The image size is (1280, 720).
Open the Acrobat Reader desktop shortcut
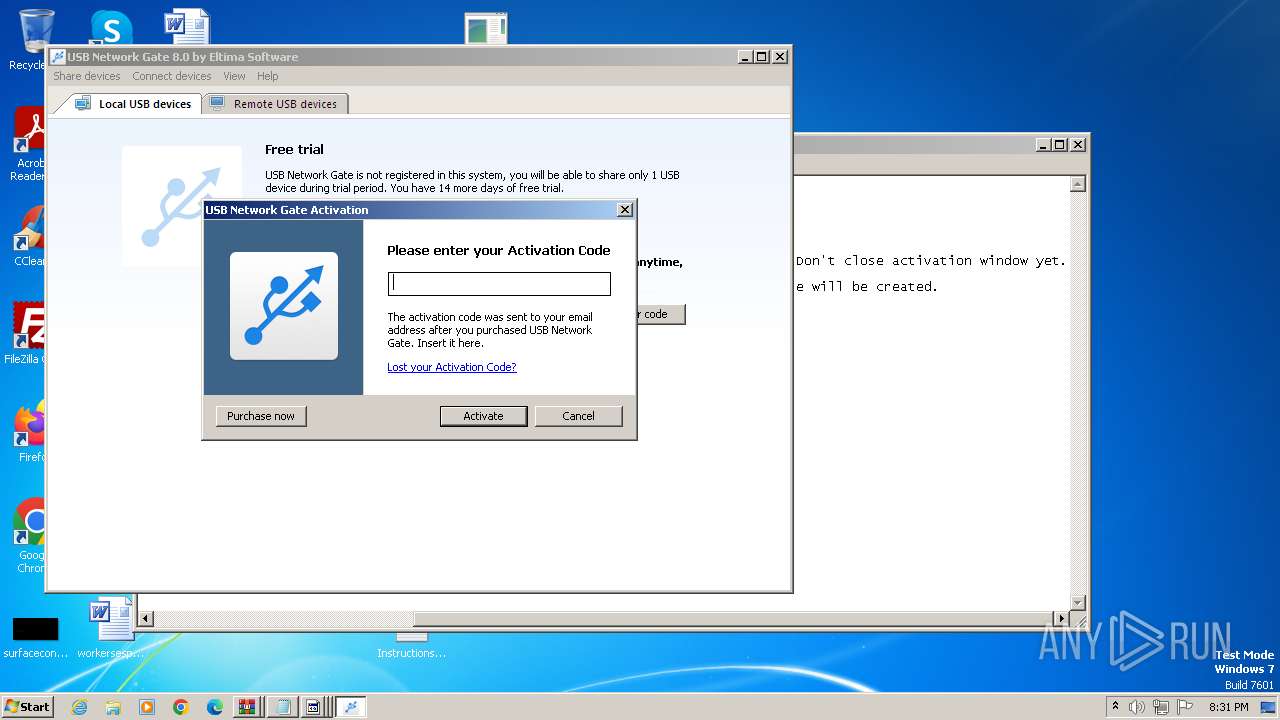[30, 144]
